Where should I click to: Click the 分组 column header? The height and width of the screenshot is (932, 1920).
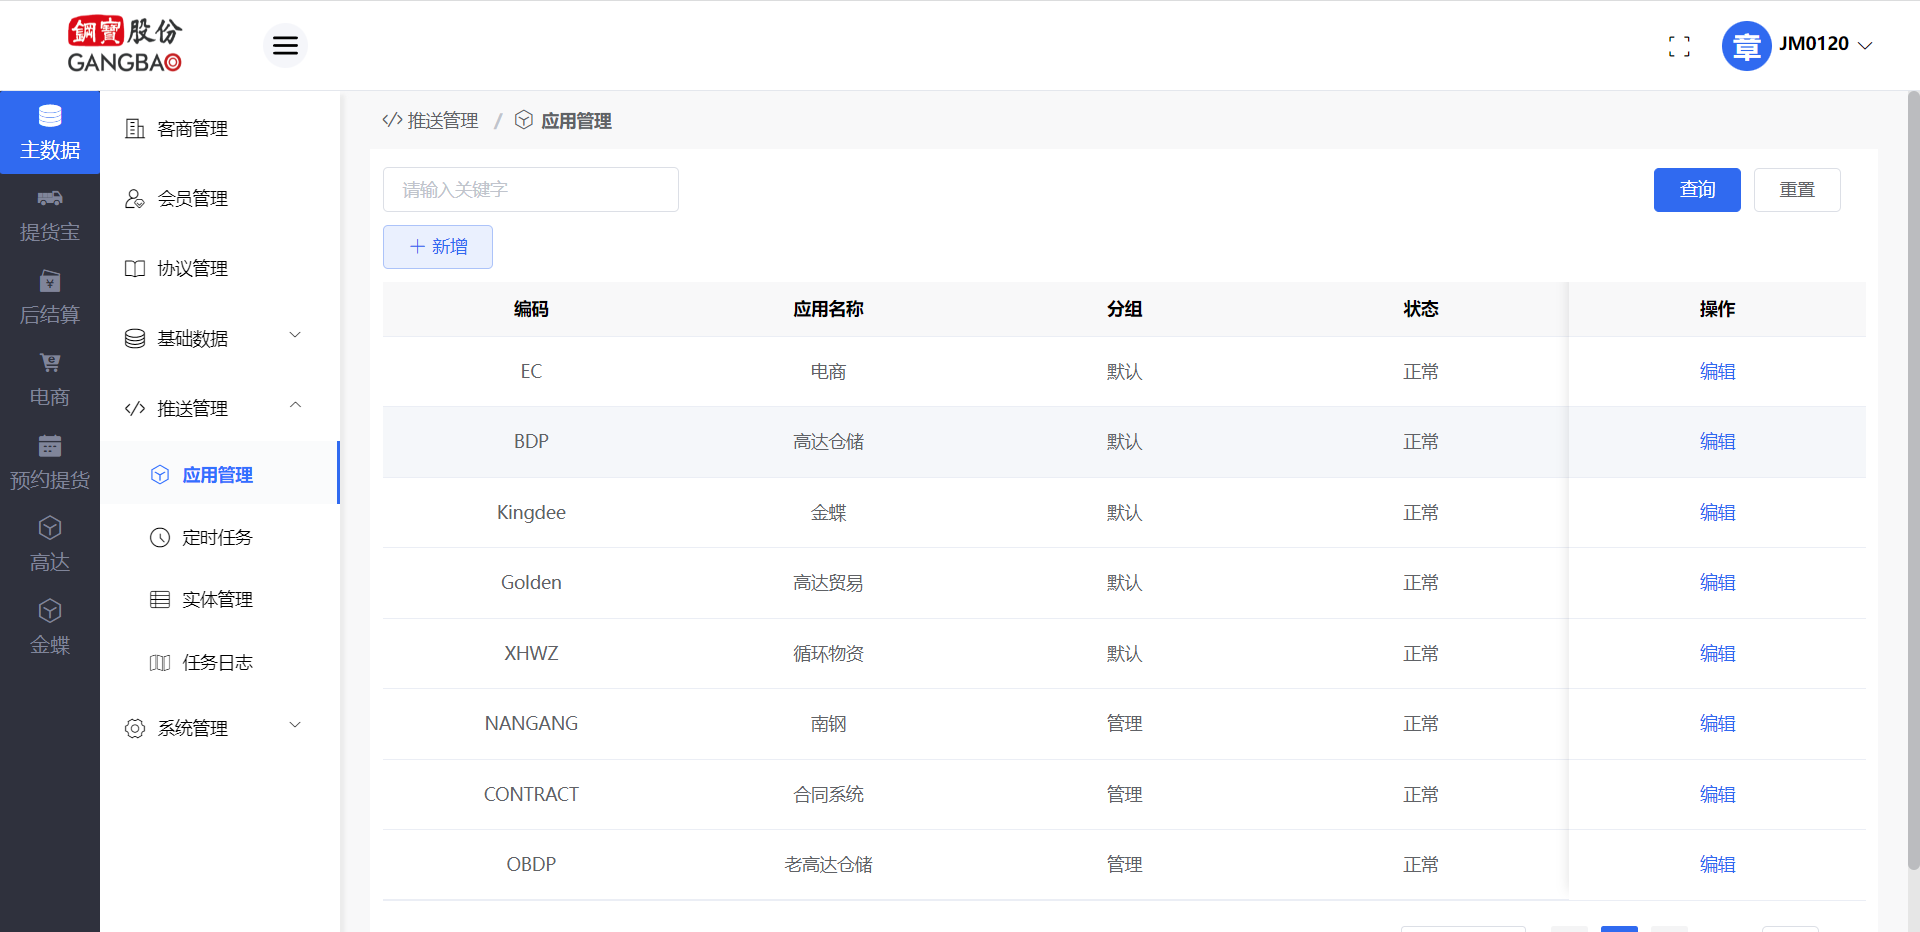[x=1124, y=309]
